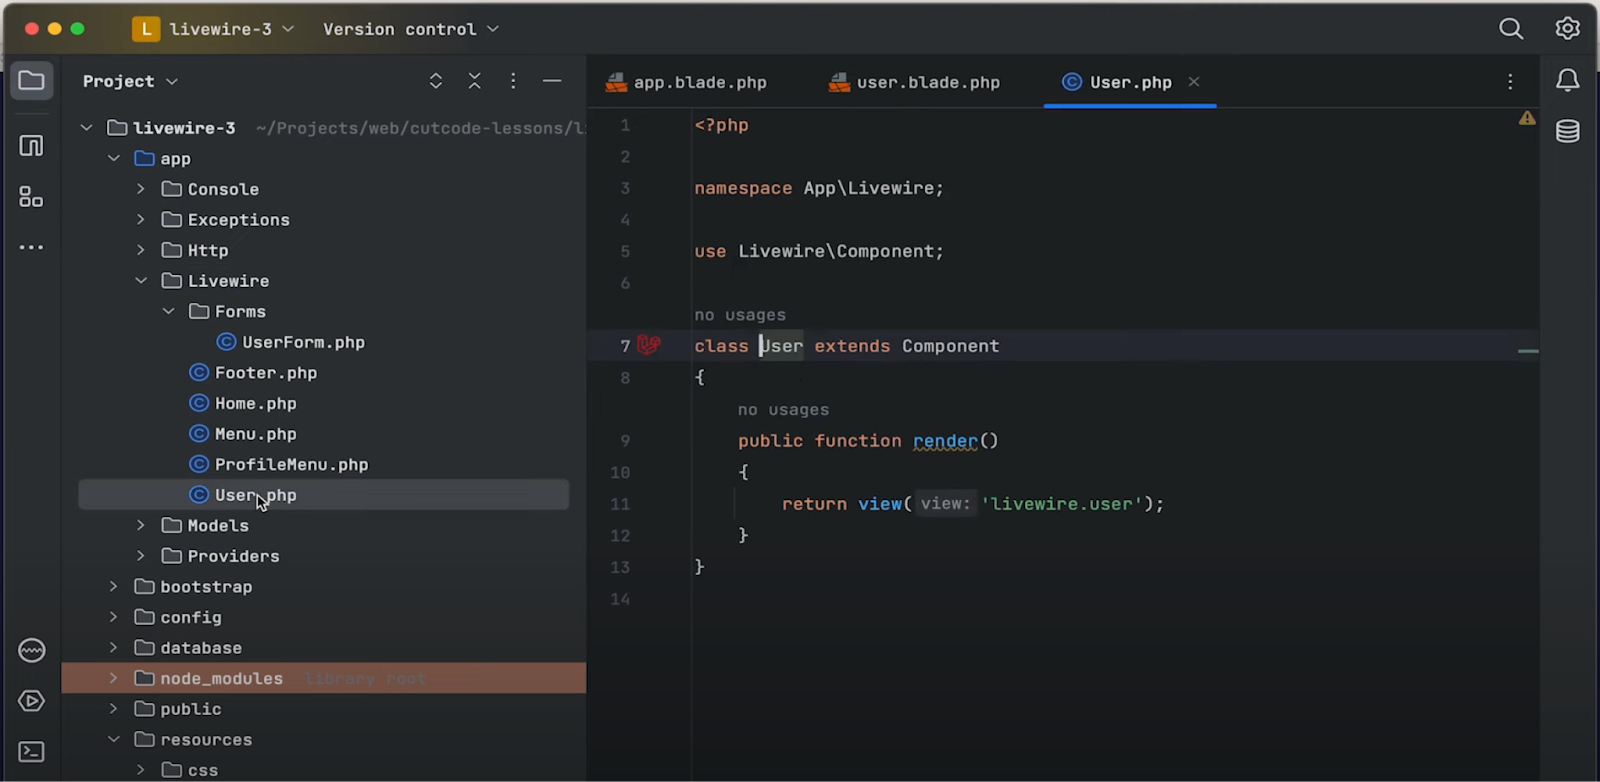Expand the Console folder
1600x782 pixels.
pos(141,189)
